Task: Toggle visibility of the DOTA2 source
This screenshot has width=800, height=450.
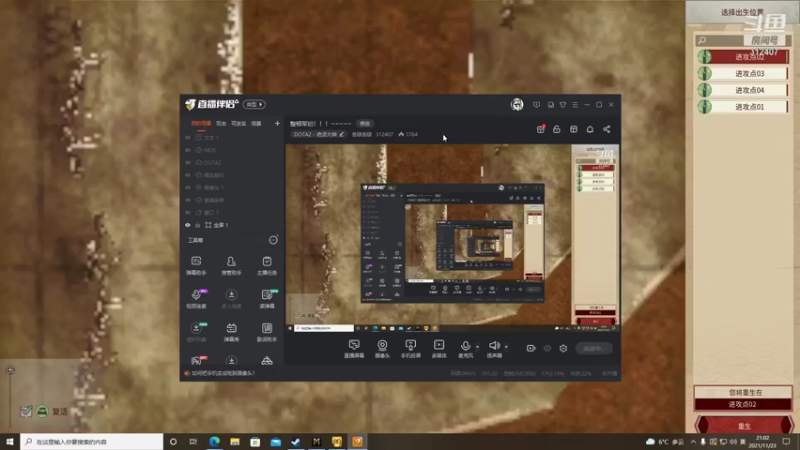Action: 188,163
